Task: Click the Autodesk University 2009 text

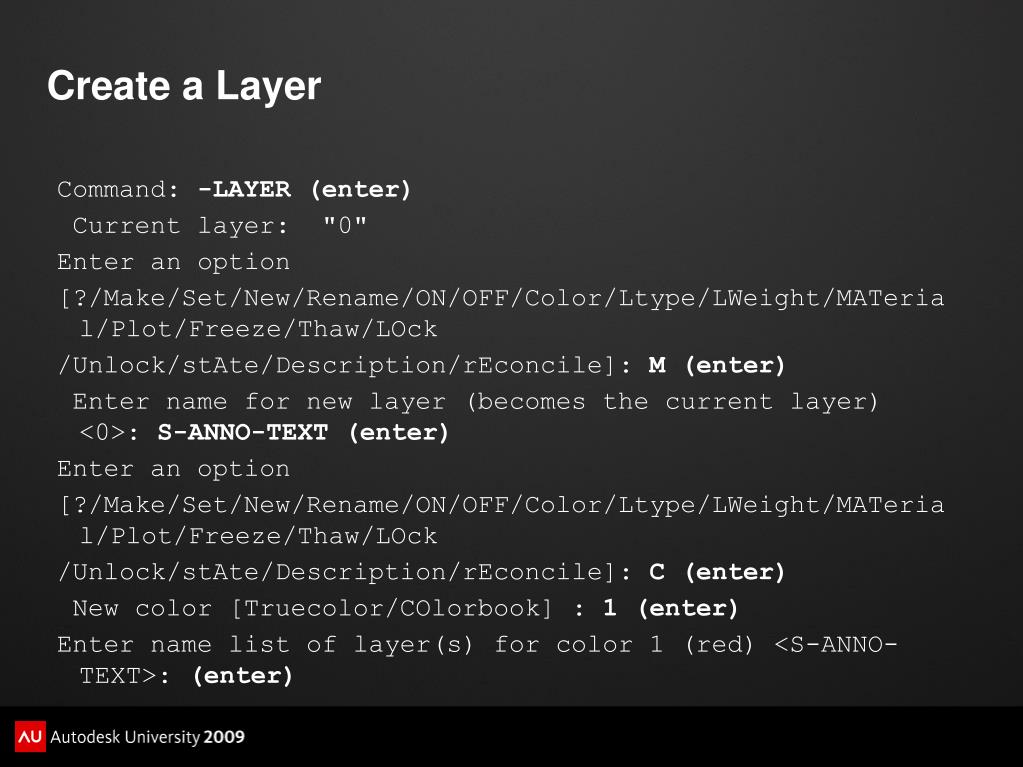Action: [147, 737]
